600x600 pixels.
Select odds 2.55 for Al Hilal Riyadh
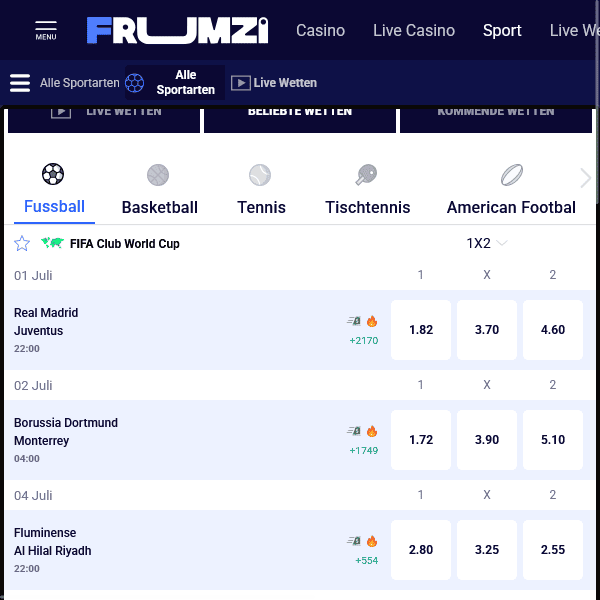[553, 550]
